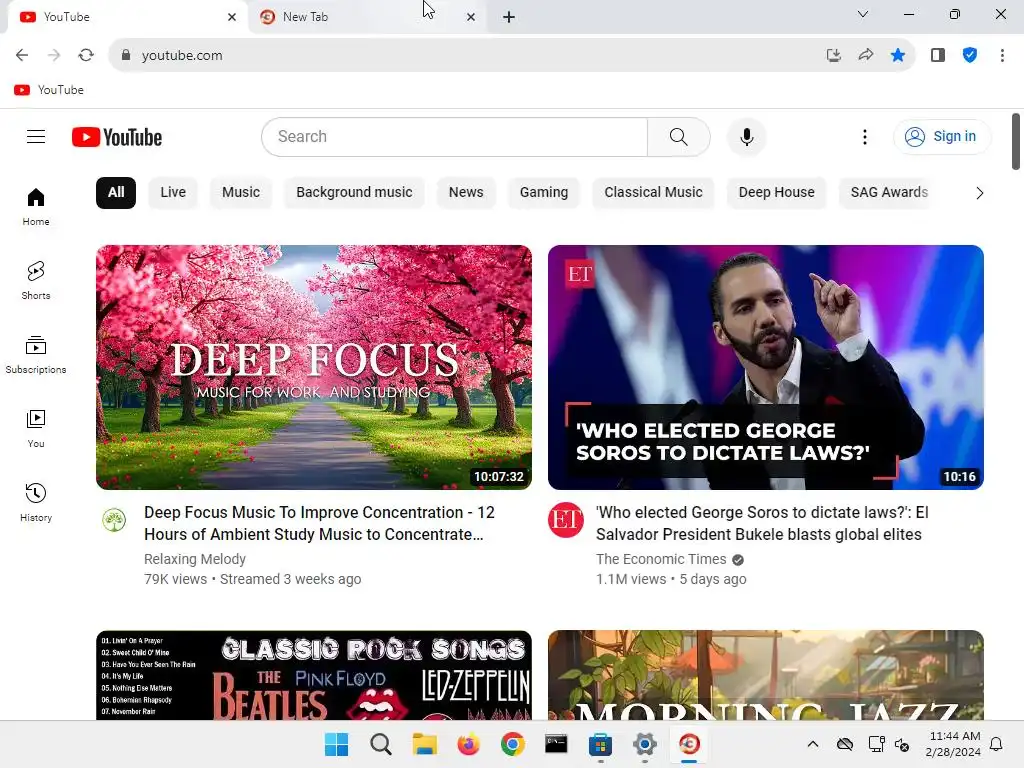Open a new browser tab
This screenshot has width=1024, height=768.
click(509, 17)
